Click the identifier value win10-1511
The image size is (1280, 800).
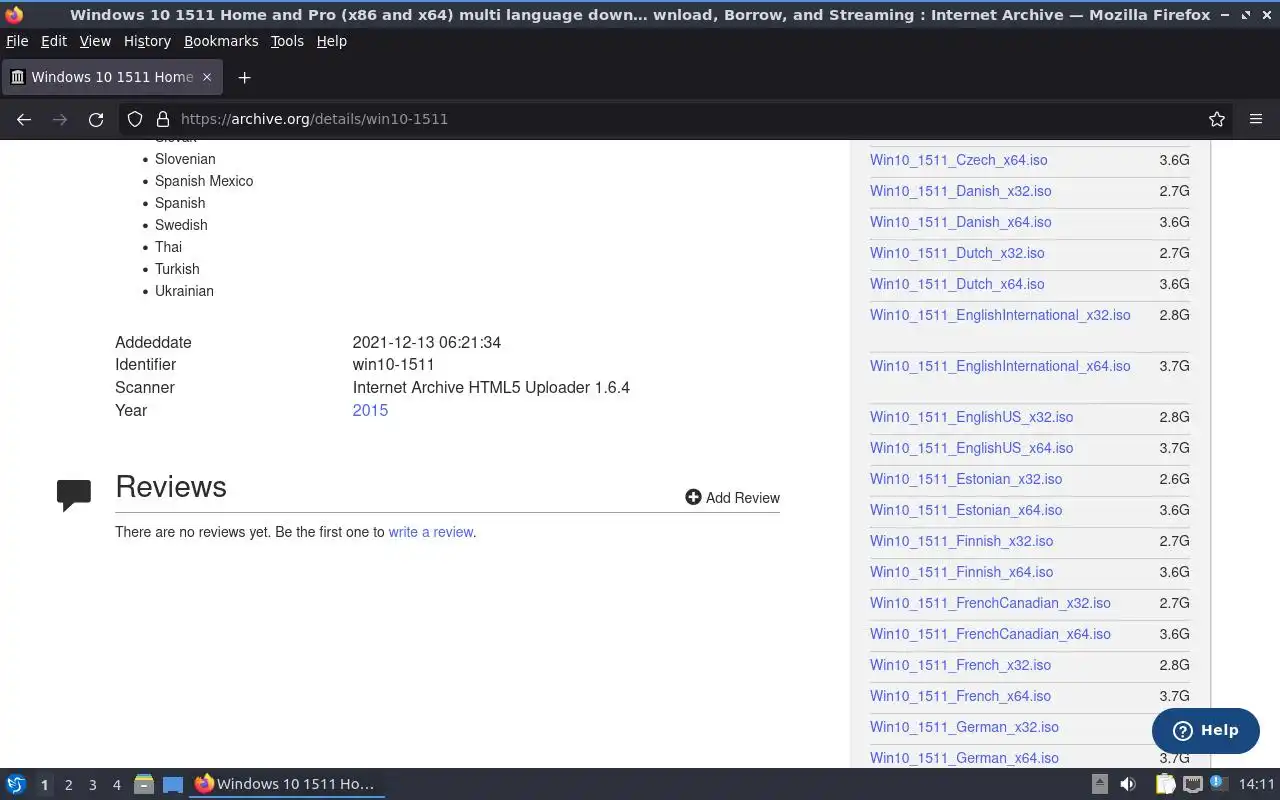pos(393,365)
